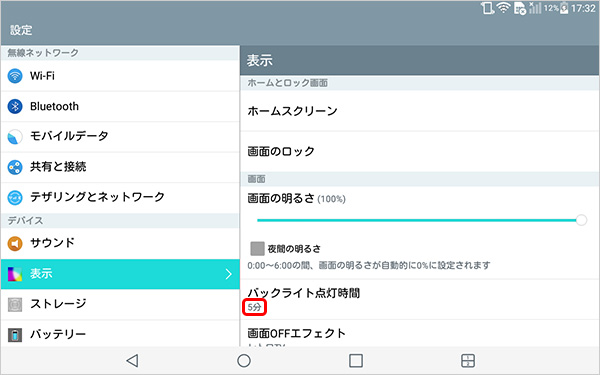Tap the 12% battery percentage

(551, 8)
